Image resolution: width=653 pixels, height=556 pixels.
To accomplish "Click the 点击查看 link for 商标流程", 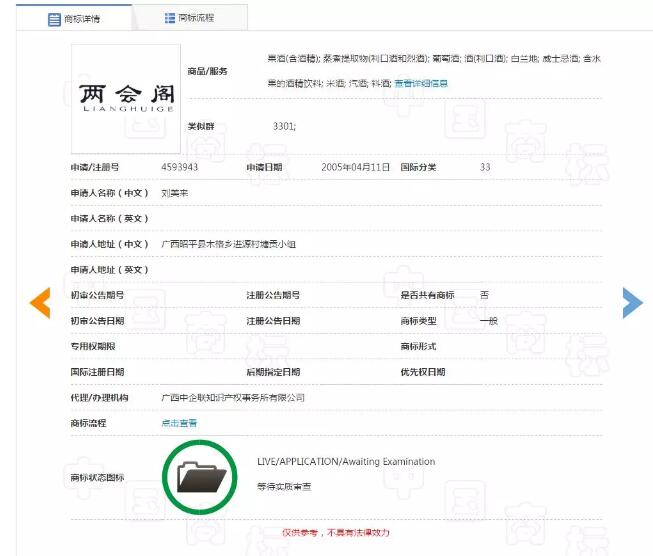I will (179, 423).
